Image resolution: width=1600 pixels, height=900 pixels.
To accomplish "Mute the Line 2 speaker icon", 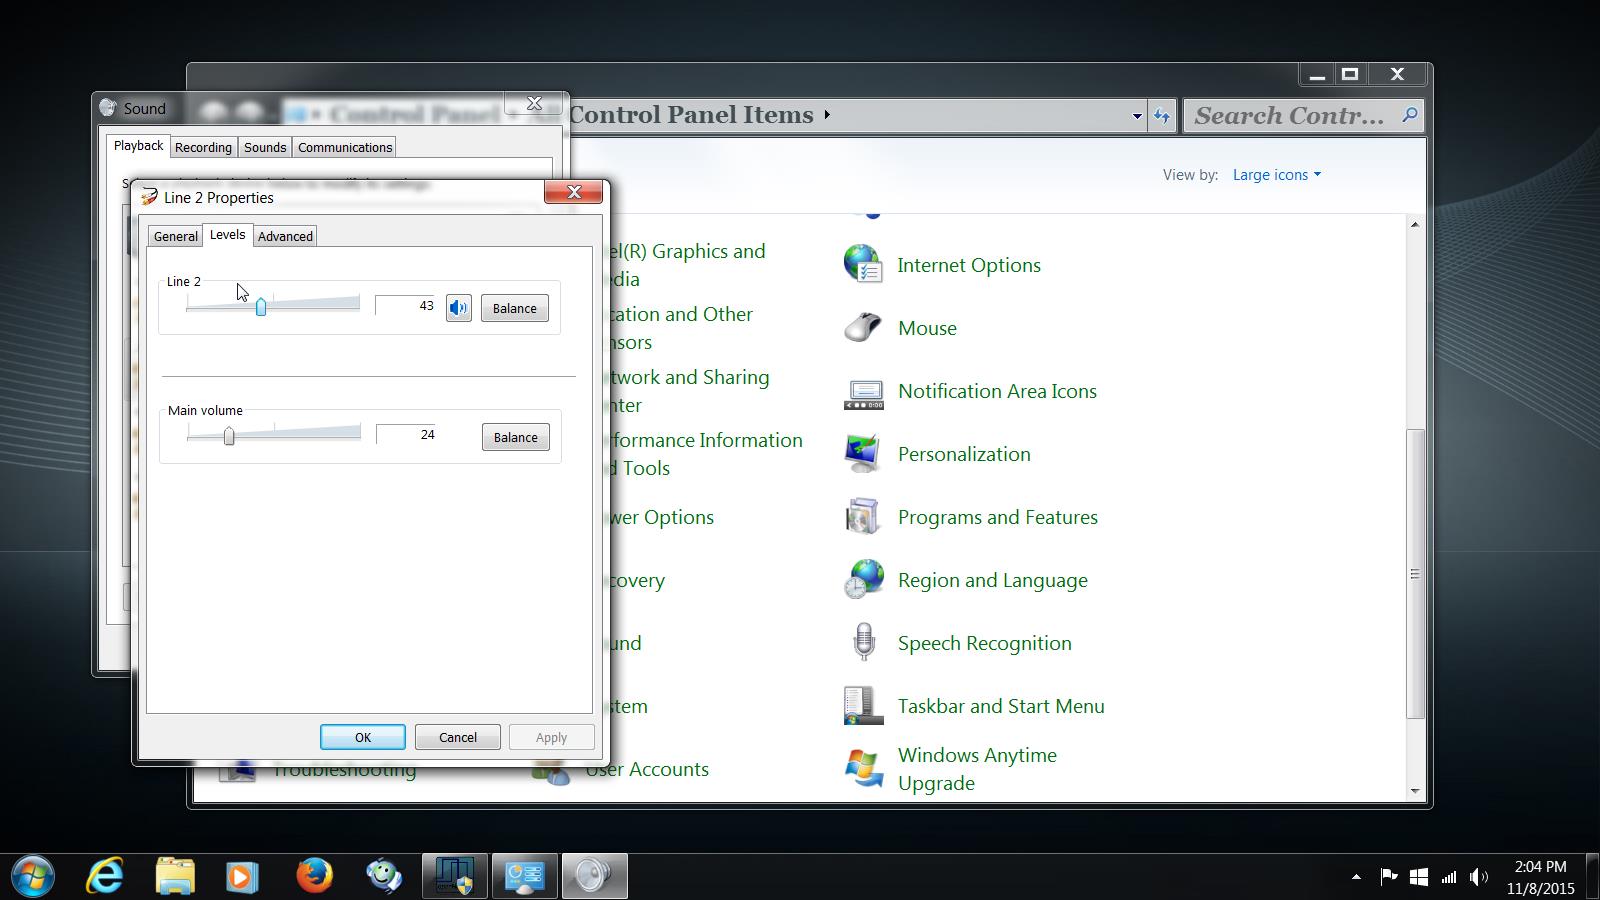I will pos(458,308).
